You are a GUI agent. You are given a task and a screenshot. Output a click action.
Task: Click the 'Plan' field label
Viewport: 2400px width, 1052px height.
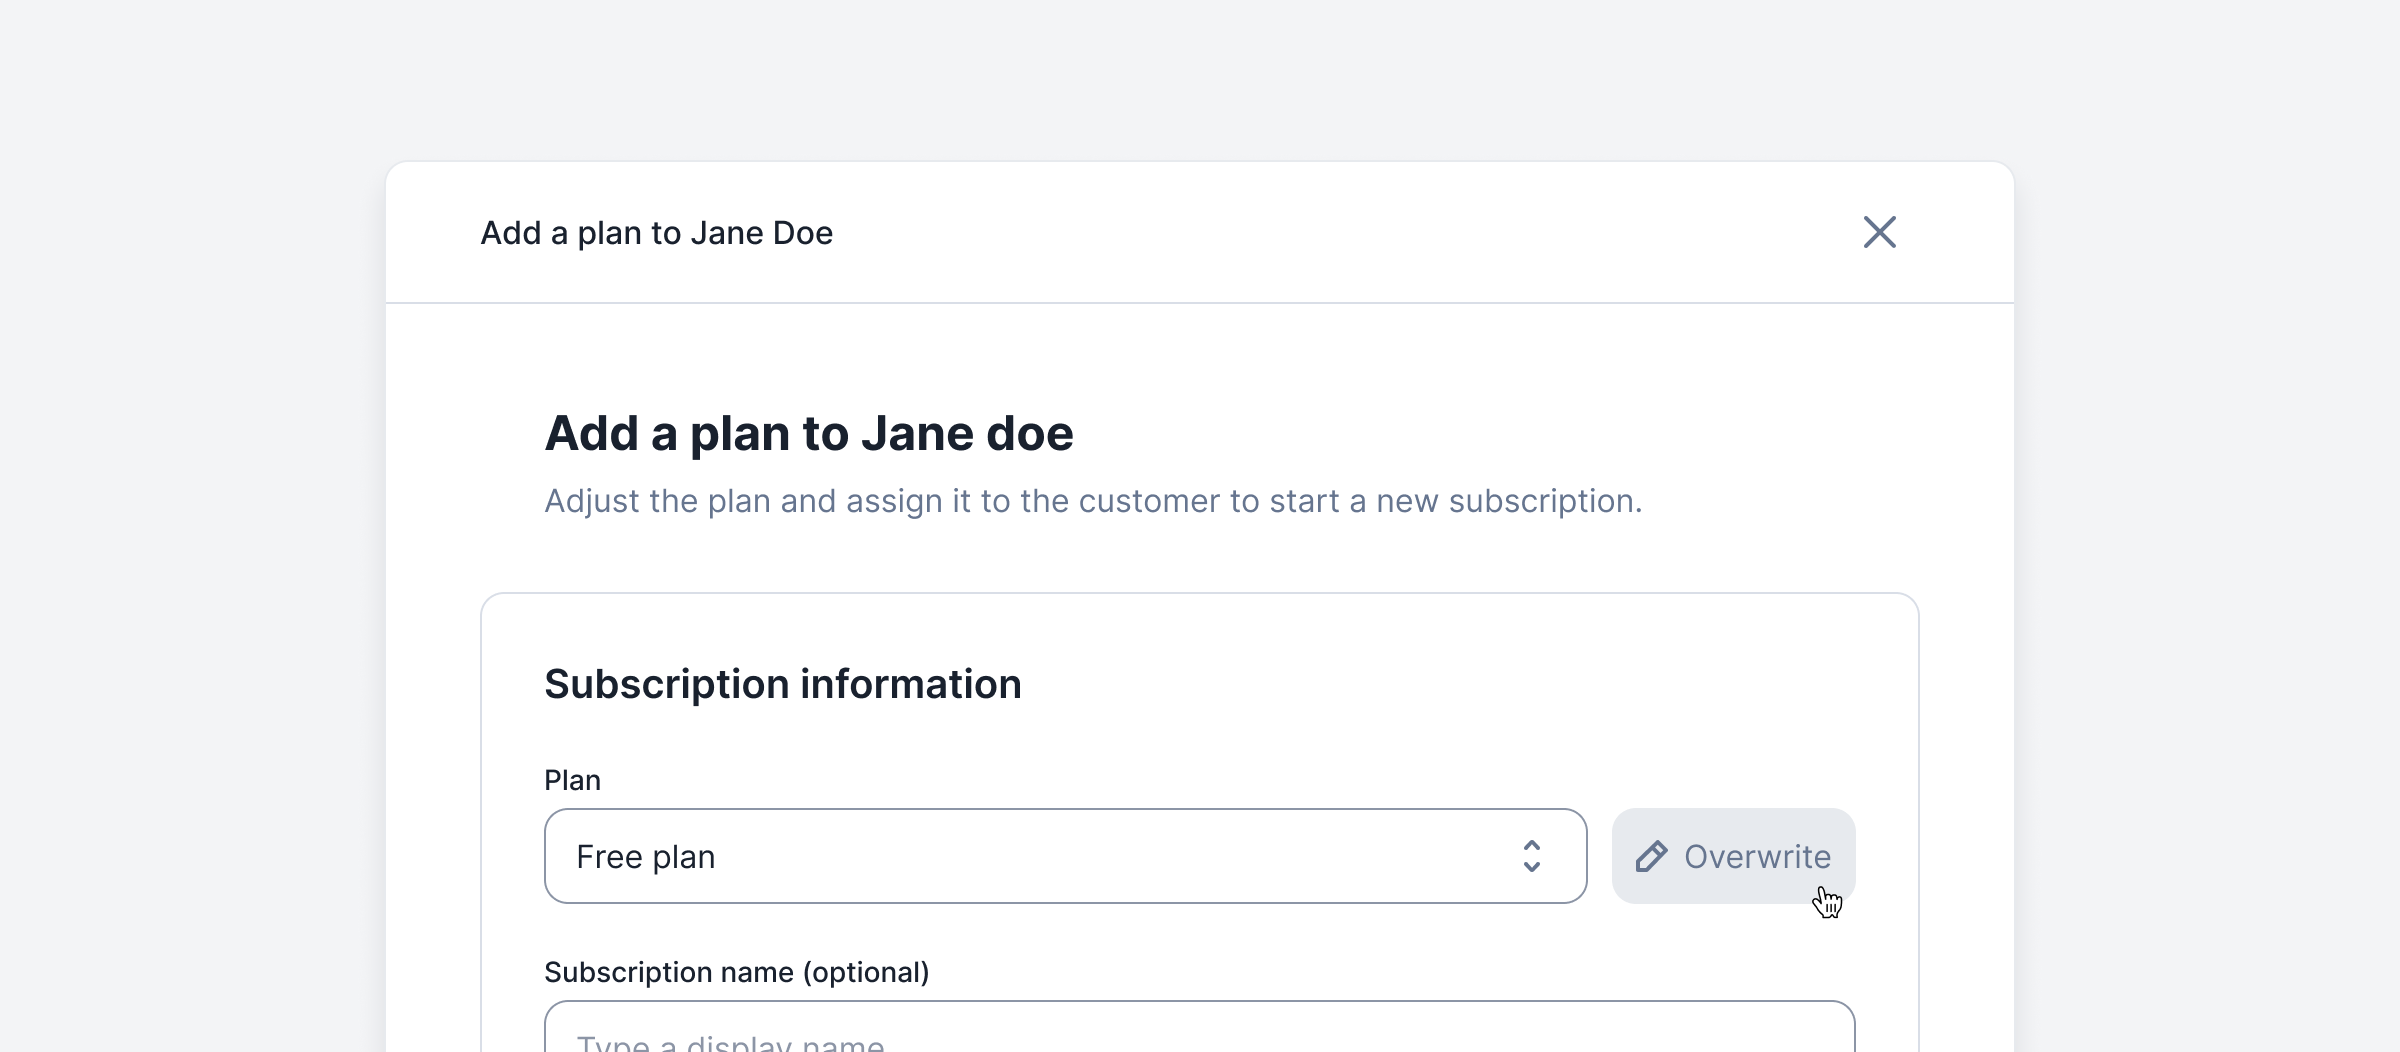[572, 780]
